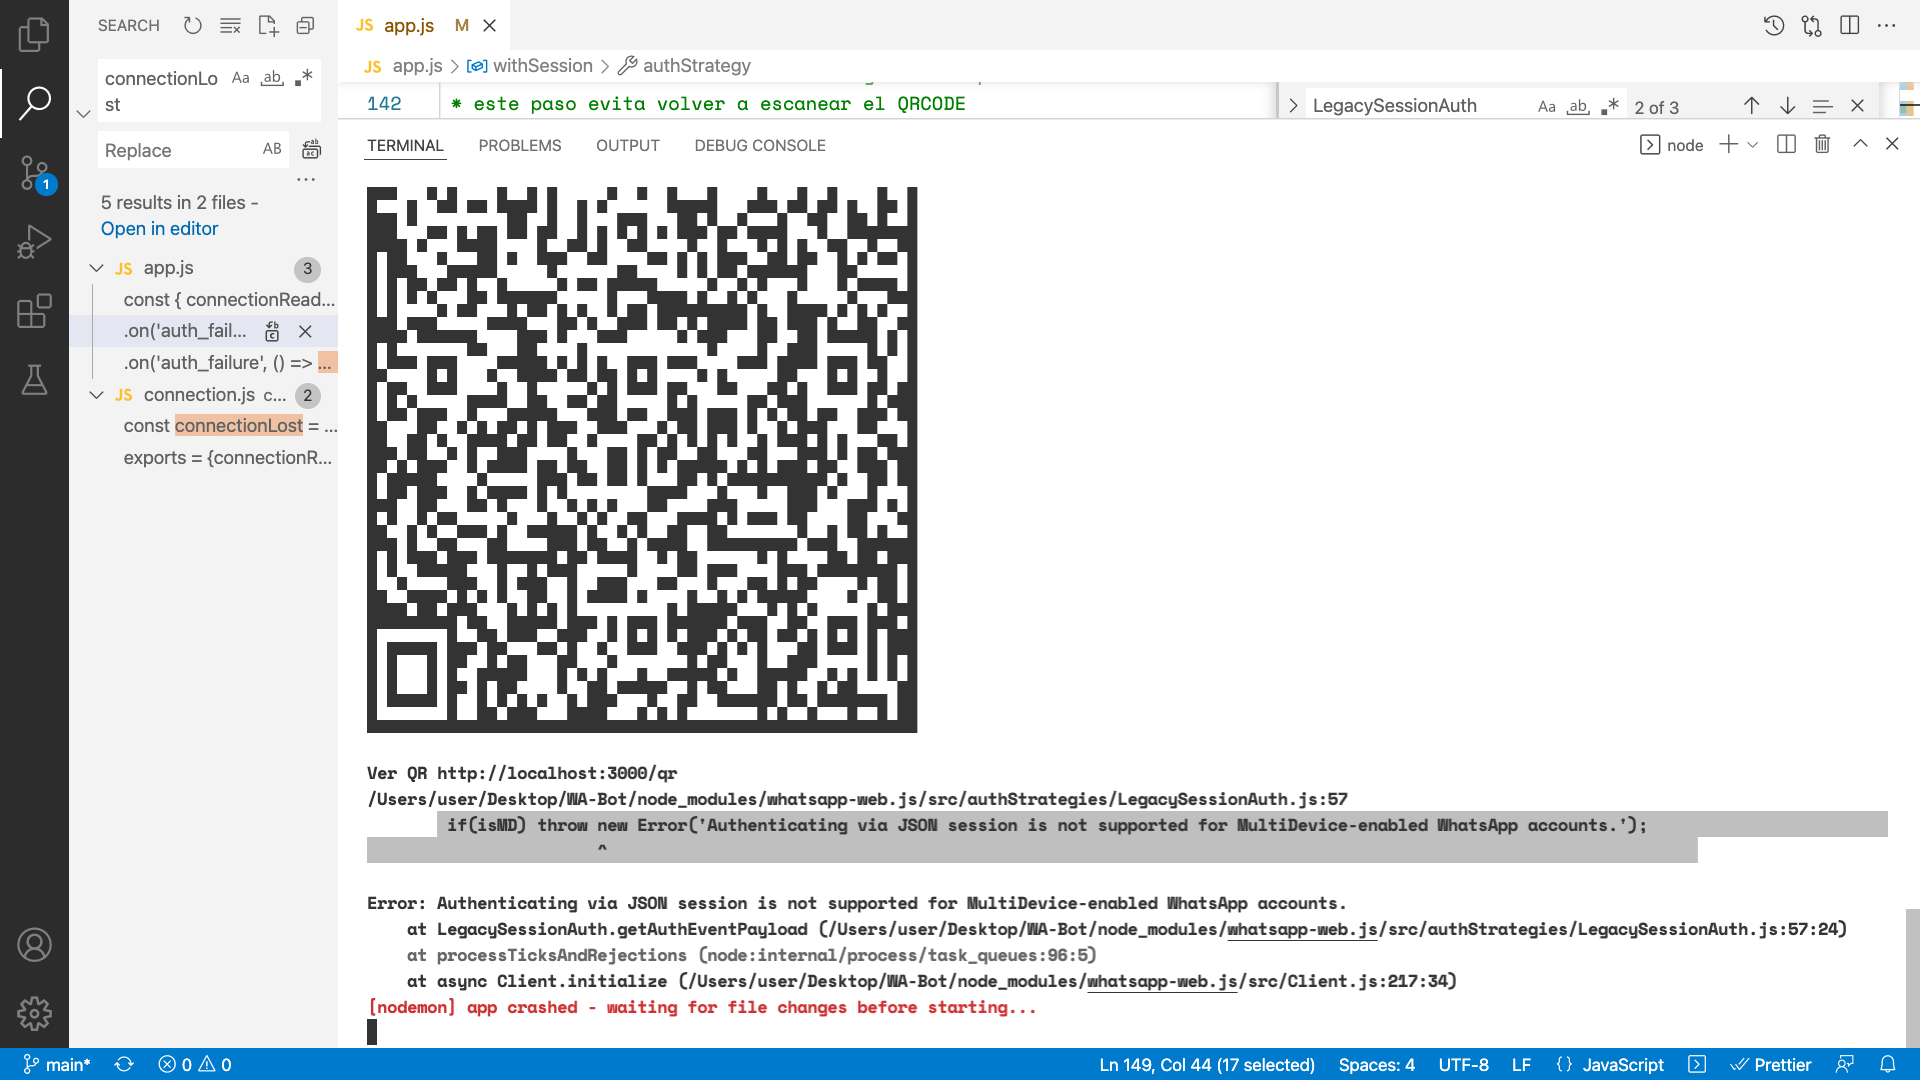Open editor more actions menu
Image resolution: width=1920 pixels, height=1080 pixels.
(x=1887, y=26)
